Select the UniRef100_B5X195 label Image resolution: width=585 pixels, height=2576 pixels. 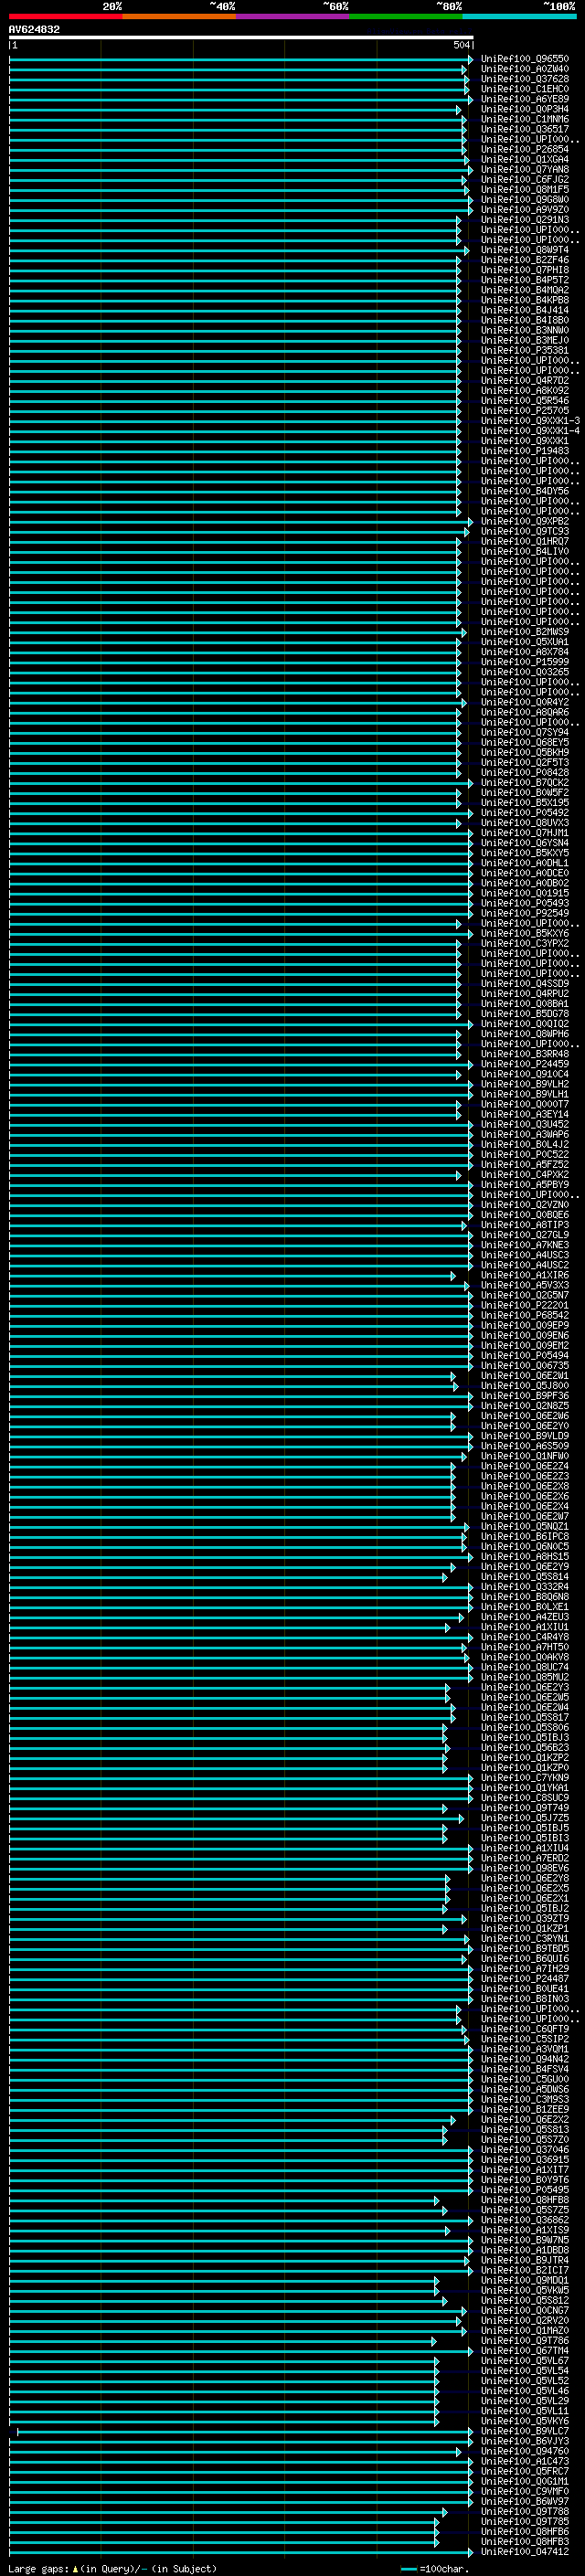(x=525, y=802)
